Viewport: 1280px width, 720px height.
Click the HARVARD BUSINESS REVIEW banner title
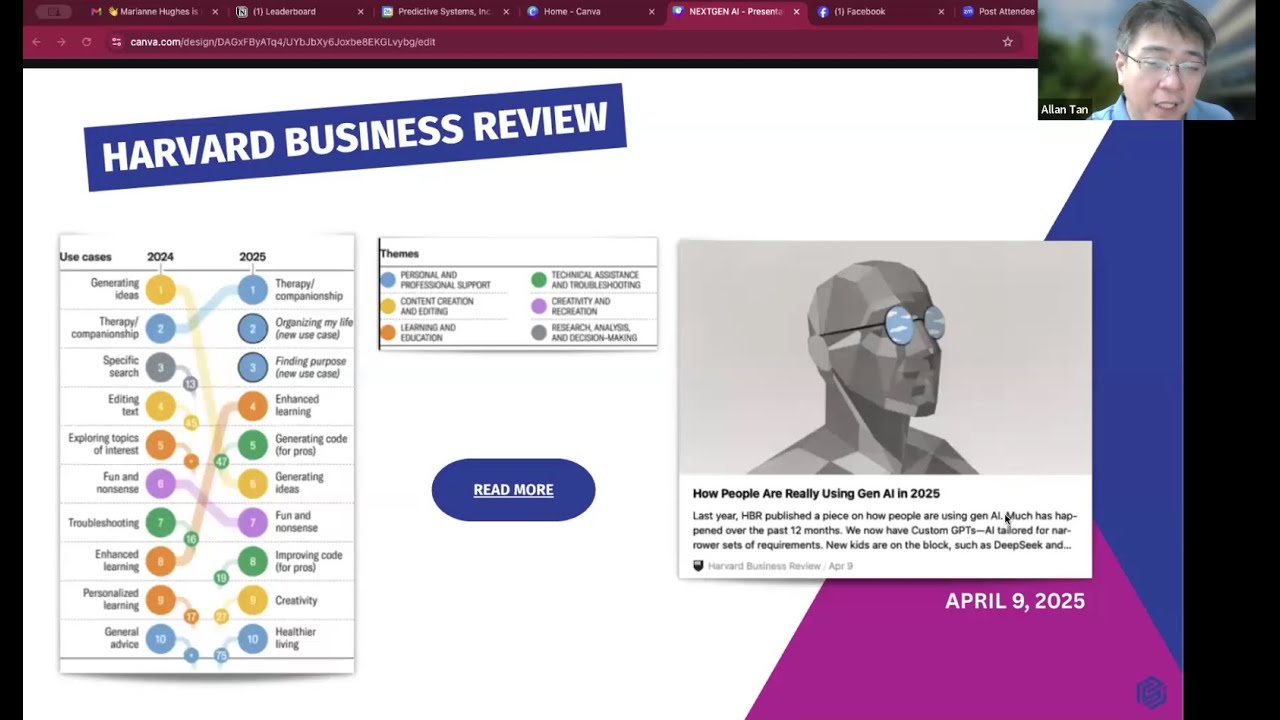point(355,137)
